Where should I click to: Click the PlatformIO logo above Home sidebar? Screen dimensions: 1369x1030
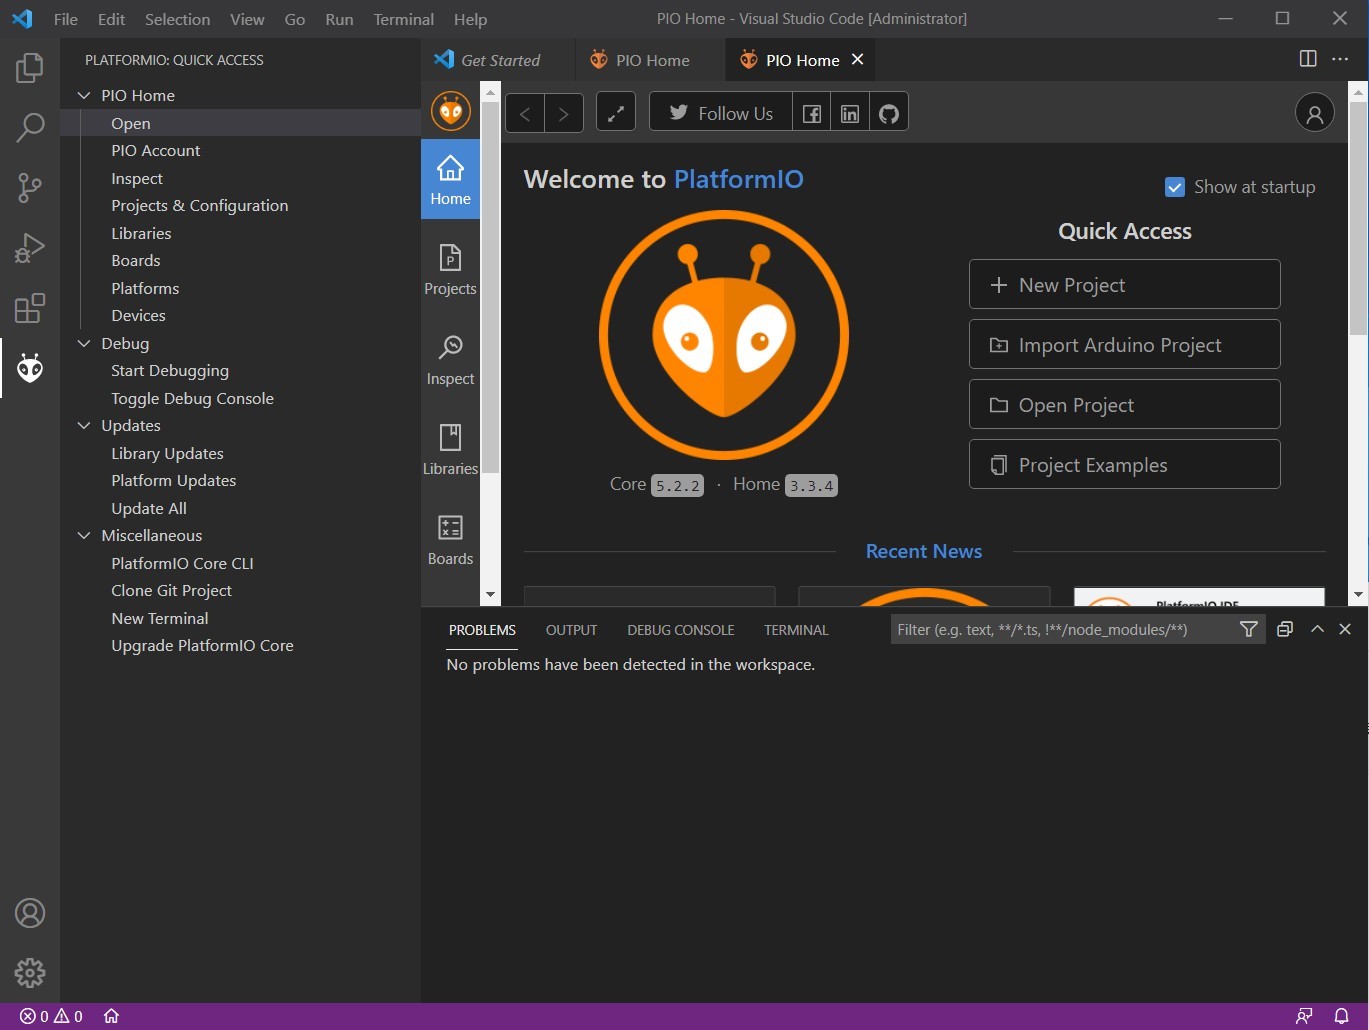coord(451,111)
